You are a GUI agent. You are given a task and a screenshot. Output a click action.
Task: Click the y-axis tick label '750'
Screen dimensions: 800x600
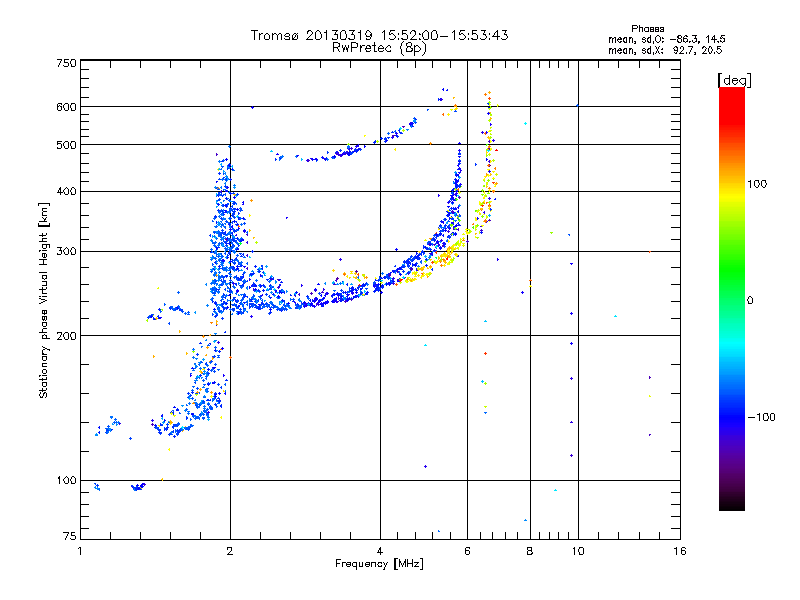pos(66,63)
